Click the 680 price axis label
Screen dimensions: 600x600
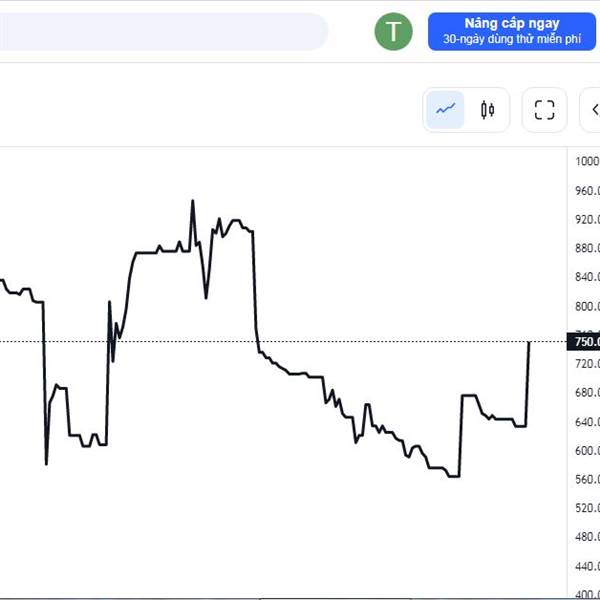point(587,393)
